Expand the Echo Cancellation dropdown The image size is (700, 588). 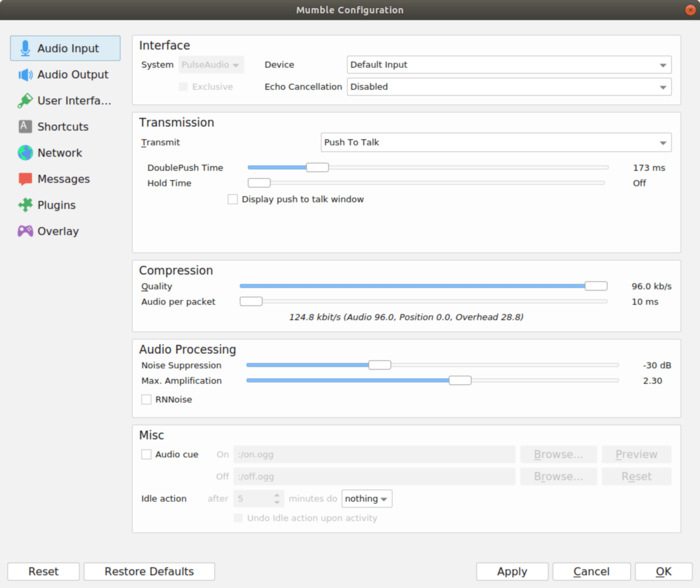point(508,87)
